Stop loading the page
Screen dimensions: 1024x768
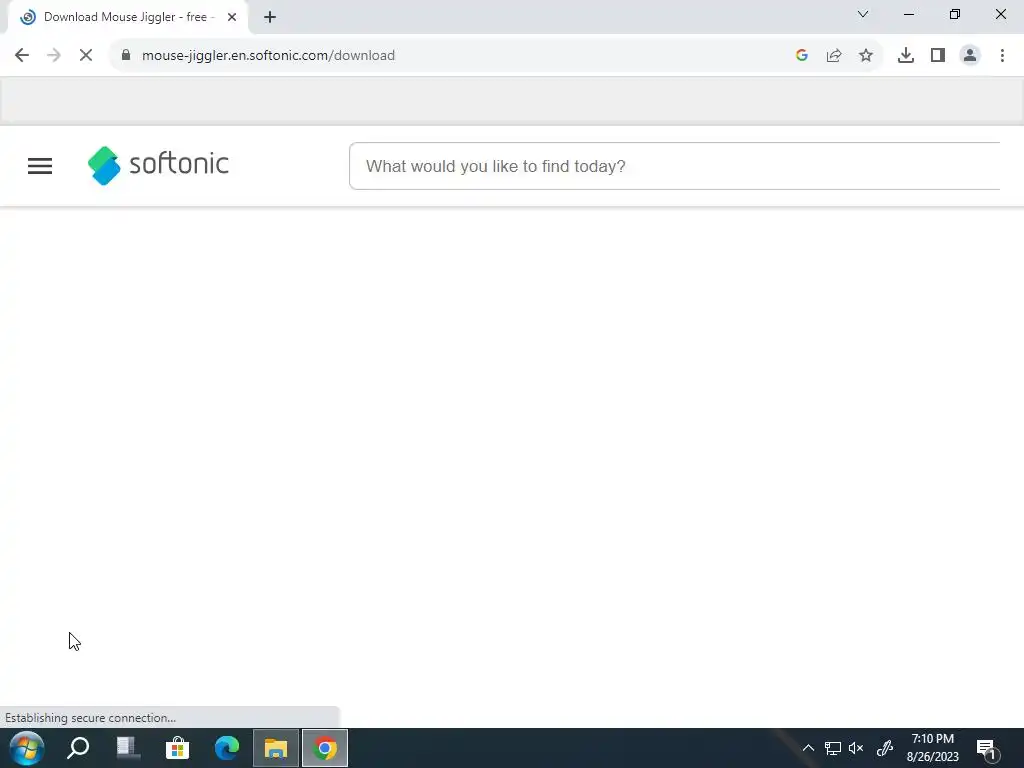coord(86,56)
